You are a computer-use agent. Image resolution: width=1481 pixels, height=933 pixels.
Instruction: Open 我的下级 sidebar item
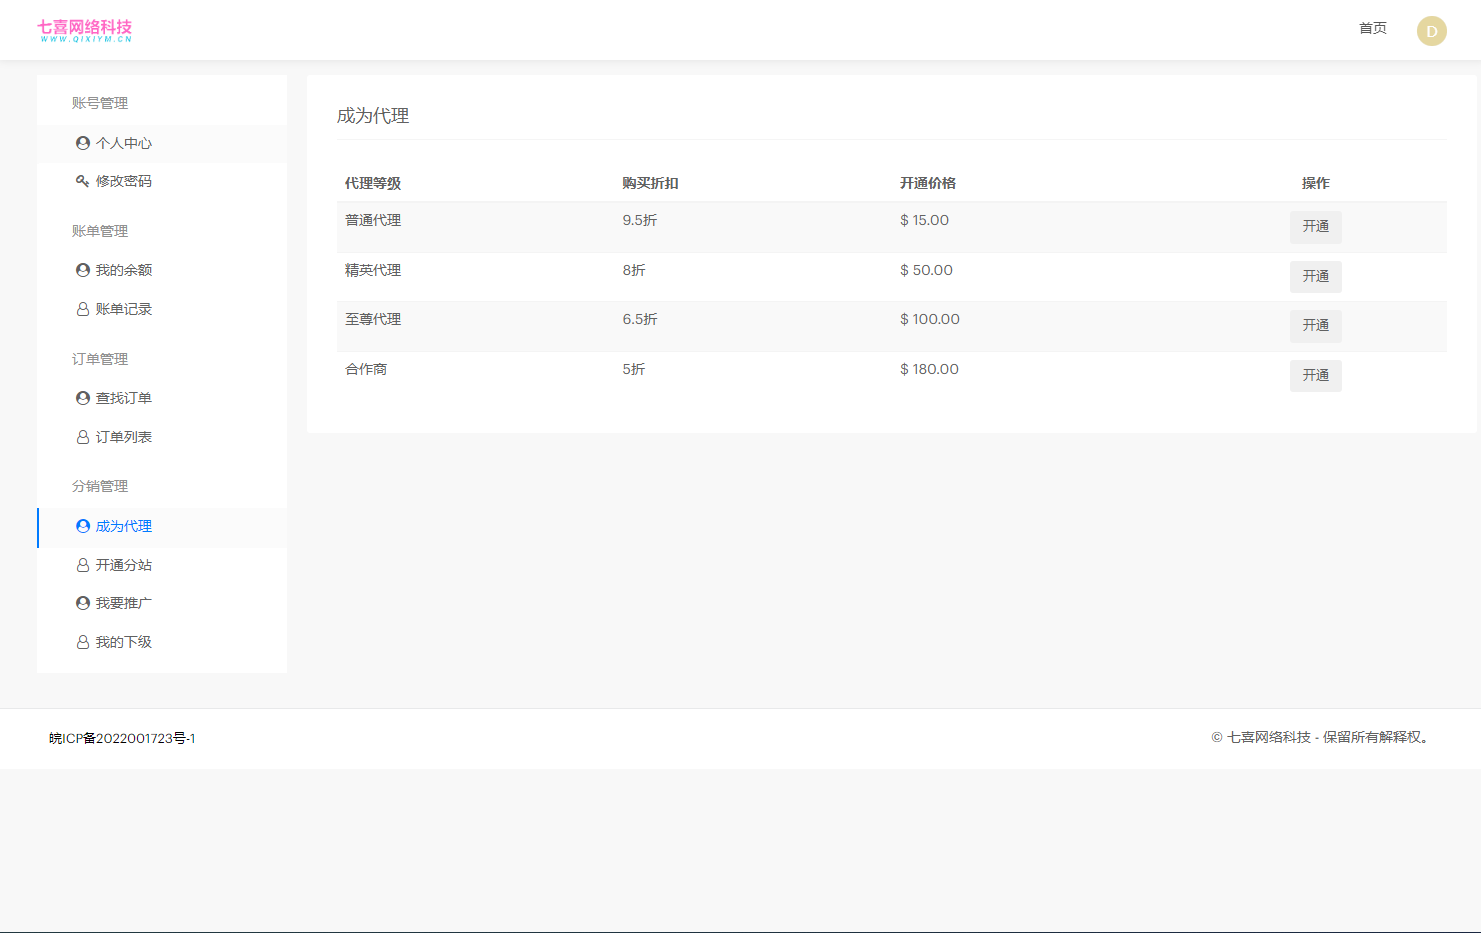click(123, 642)
